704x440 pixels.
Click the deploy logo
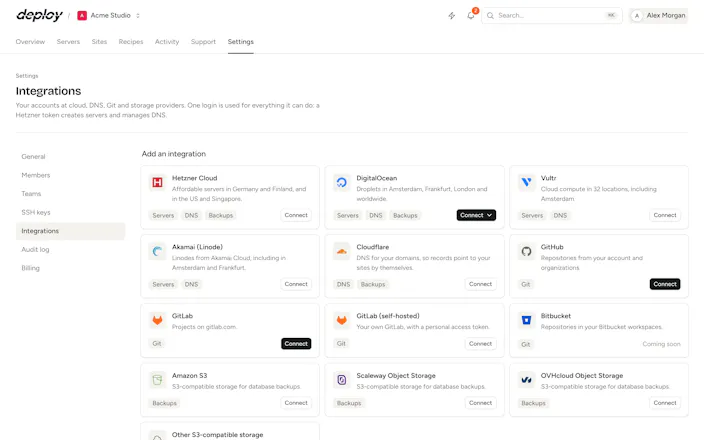[40, 15]
